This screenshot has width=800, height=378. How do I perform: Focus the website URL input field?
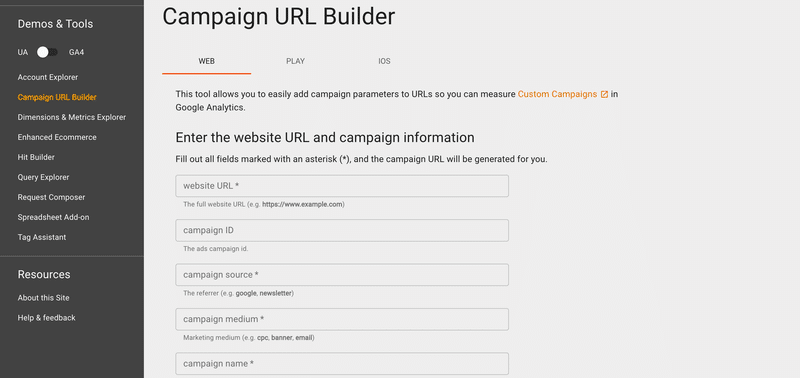(x=342, y=186)
